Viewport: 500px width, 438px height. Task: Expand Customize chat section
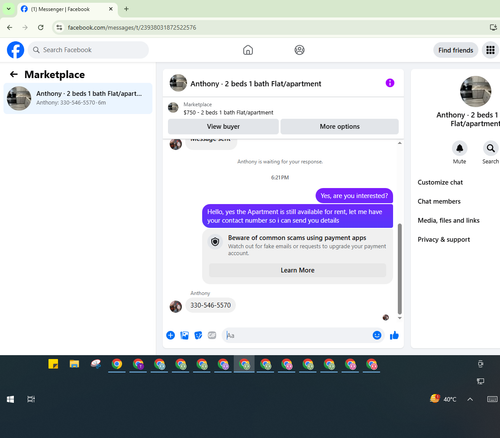pos(440,182)
